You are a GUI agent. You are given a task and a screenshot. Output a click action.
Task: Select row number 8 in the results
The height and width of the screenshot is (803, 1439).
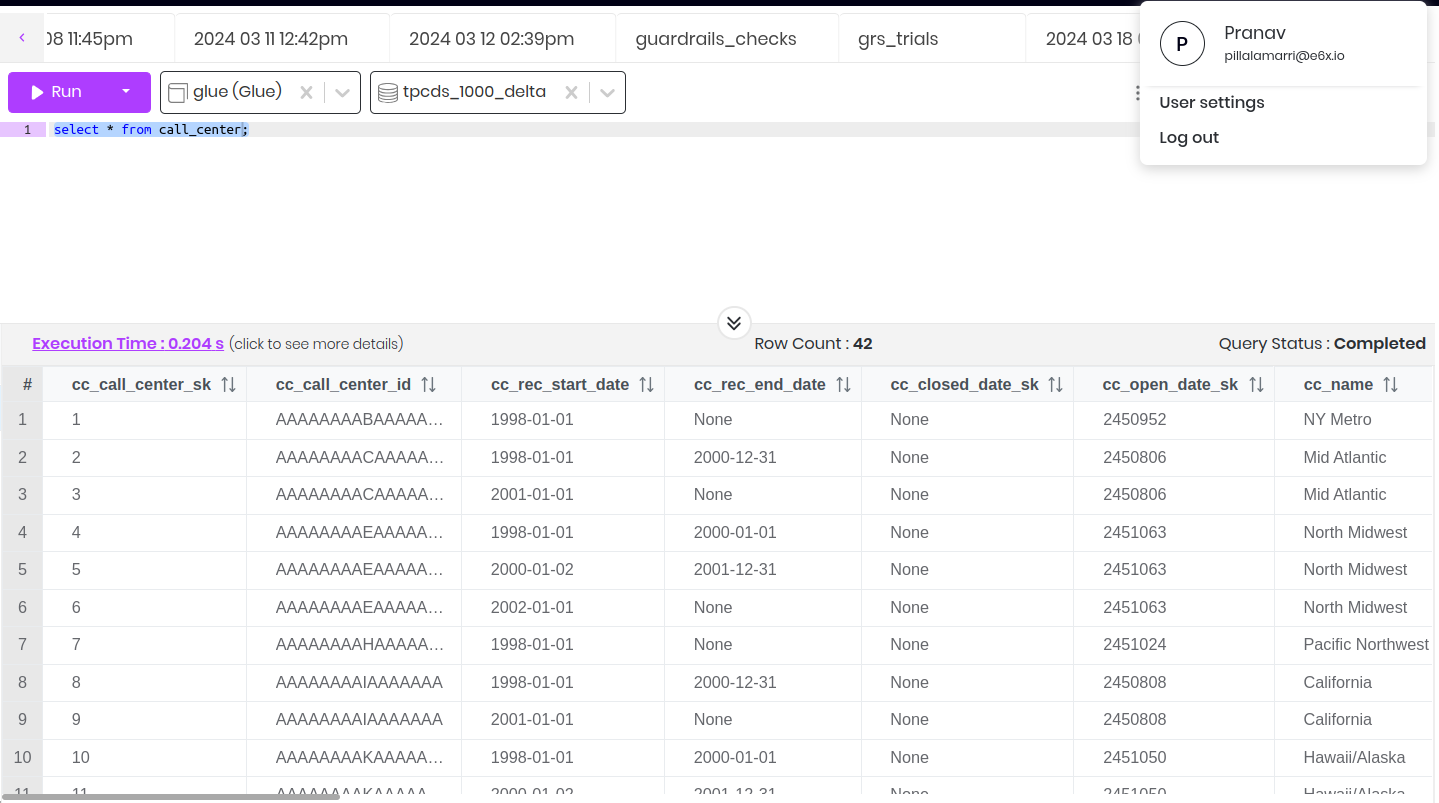tap(22, 683)
